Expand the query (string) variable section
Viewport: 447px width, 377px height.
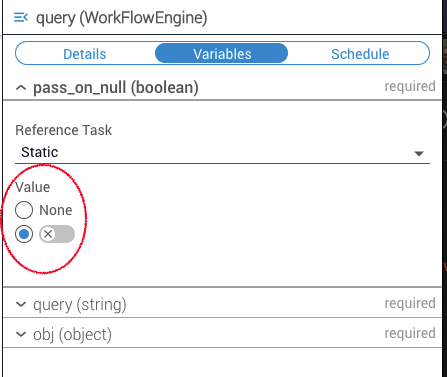222,303
